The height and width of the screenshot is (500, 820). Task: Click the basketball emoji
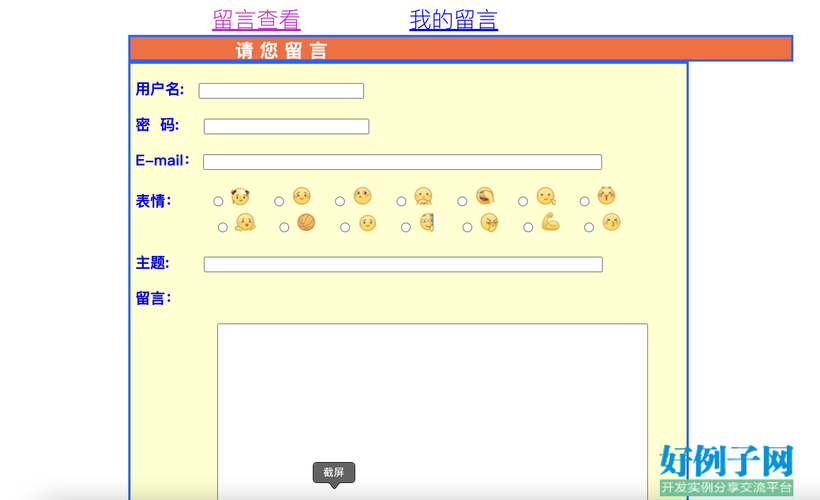point(306,223)
